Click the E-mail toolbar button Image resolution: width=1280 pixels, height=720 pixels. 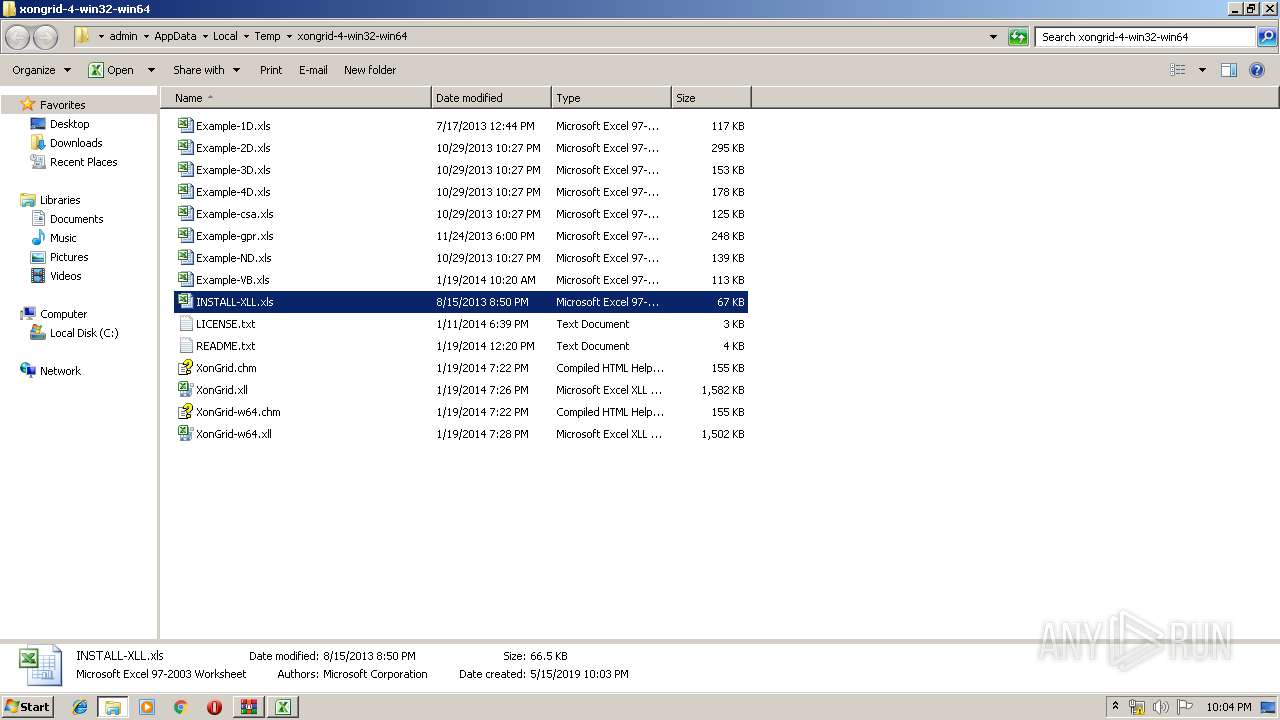[x=313, y=70]
